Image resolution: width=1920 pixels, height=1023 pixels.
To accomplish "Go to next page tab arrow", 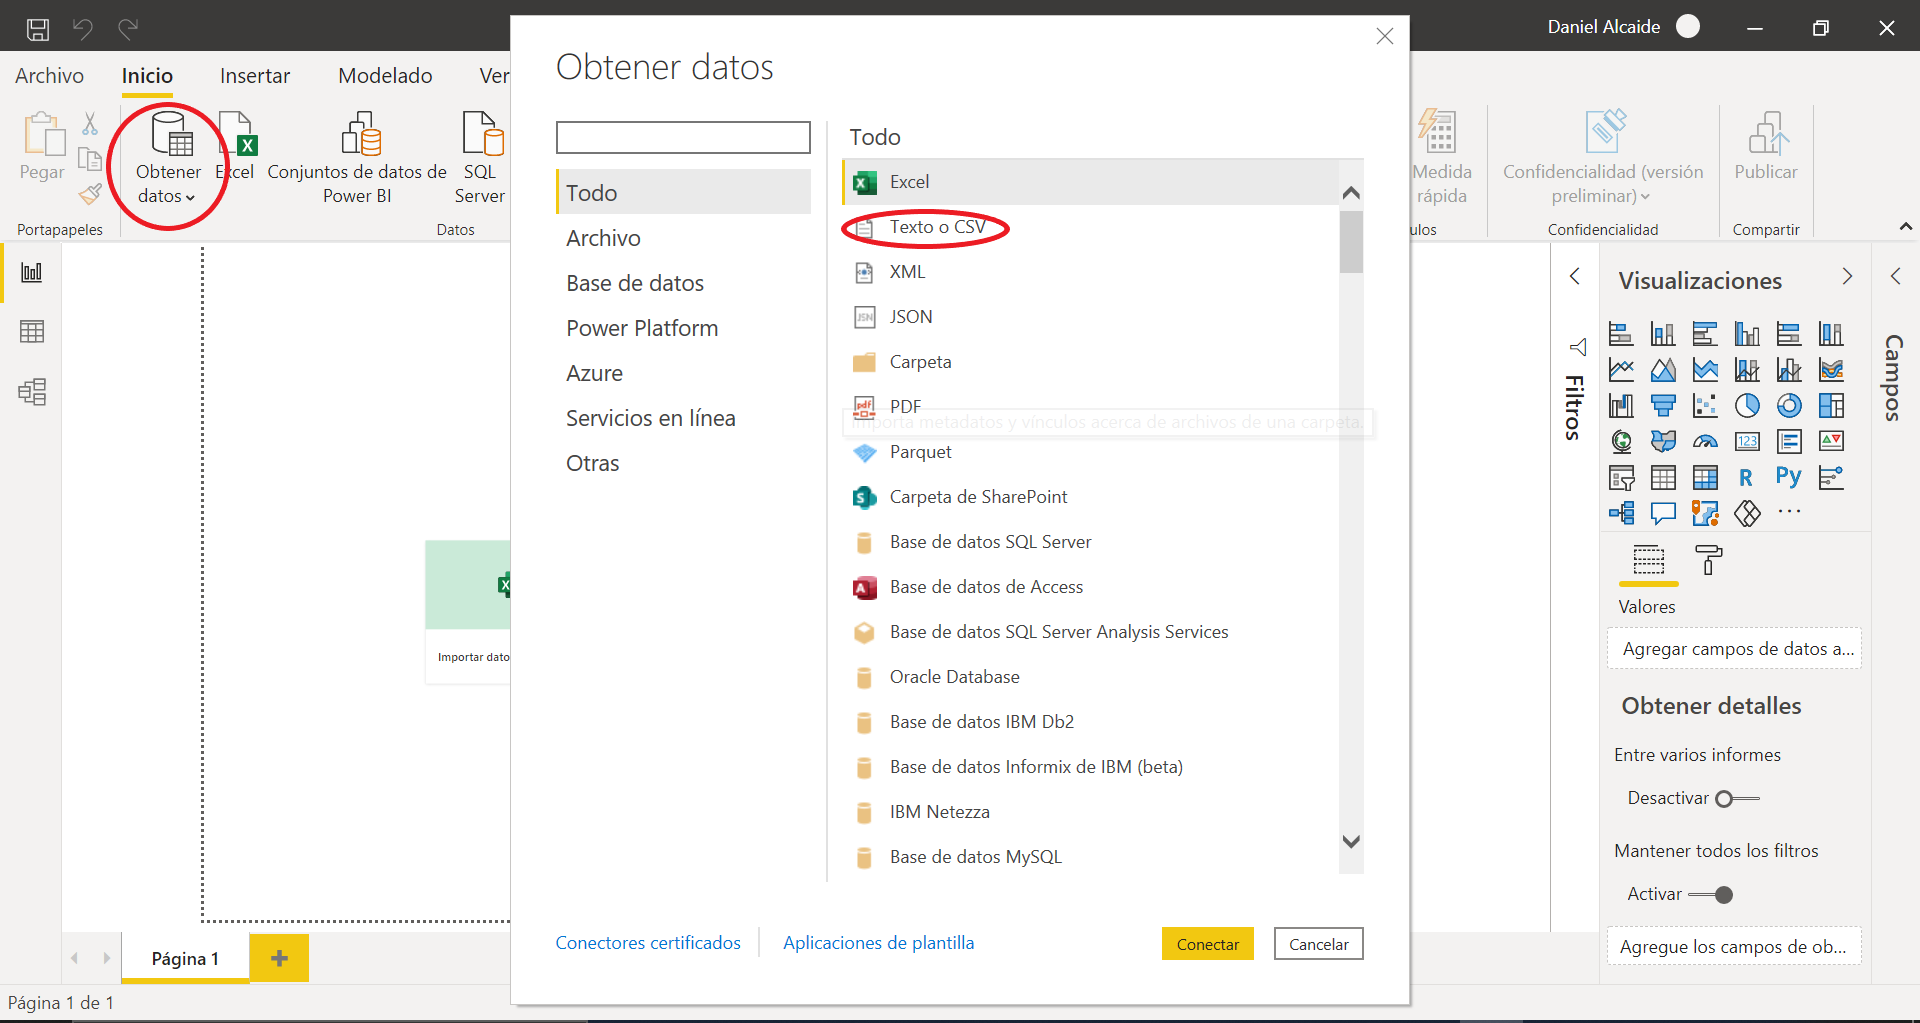I will tap(106, 958).
